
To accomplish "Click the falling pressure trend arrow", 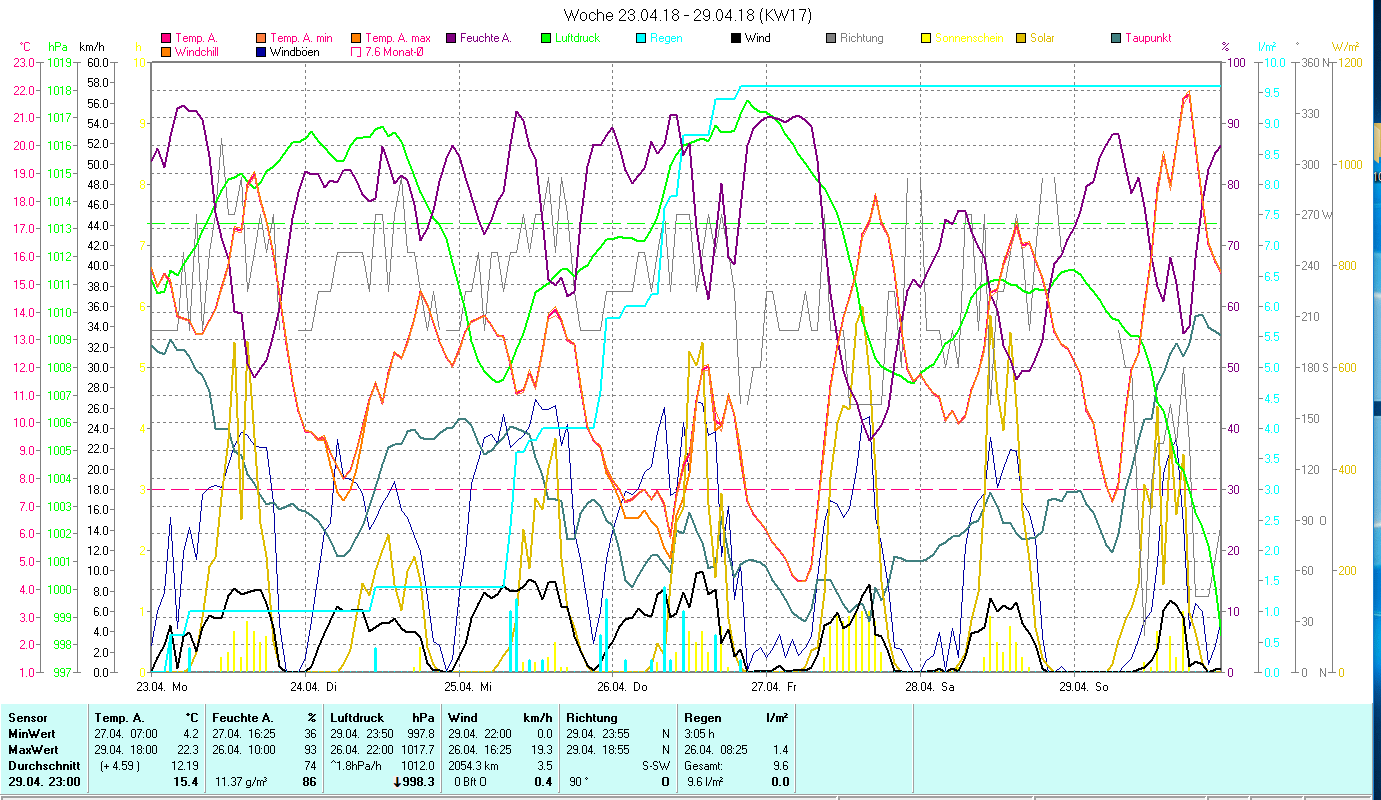I will pyautogui.click(x=398, y=782).
